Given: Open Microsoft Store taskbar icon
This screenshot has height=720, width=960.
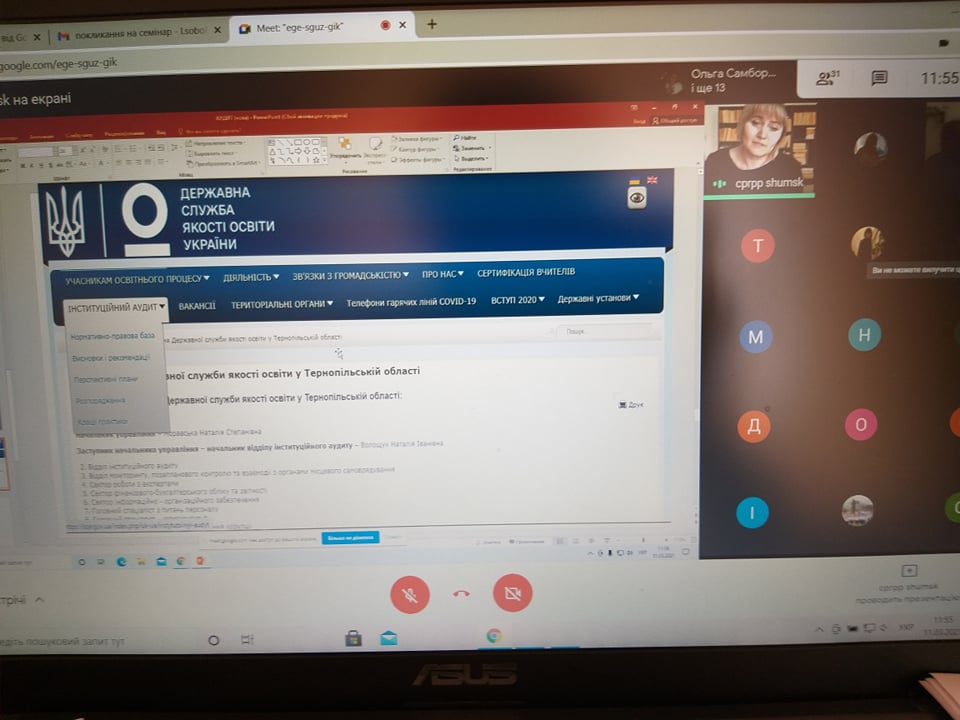Looking at the screenshot, I should coord(353,639).
